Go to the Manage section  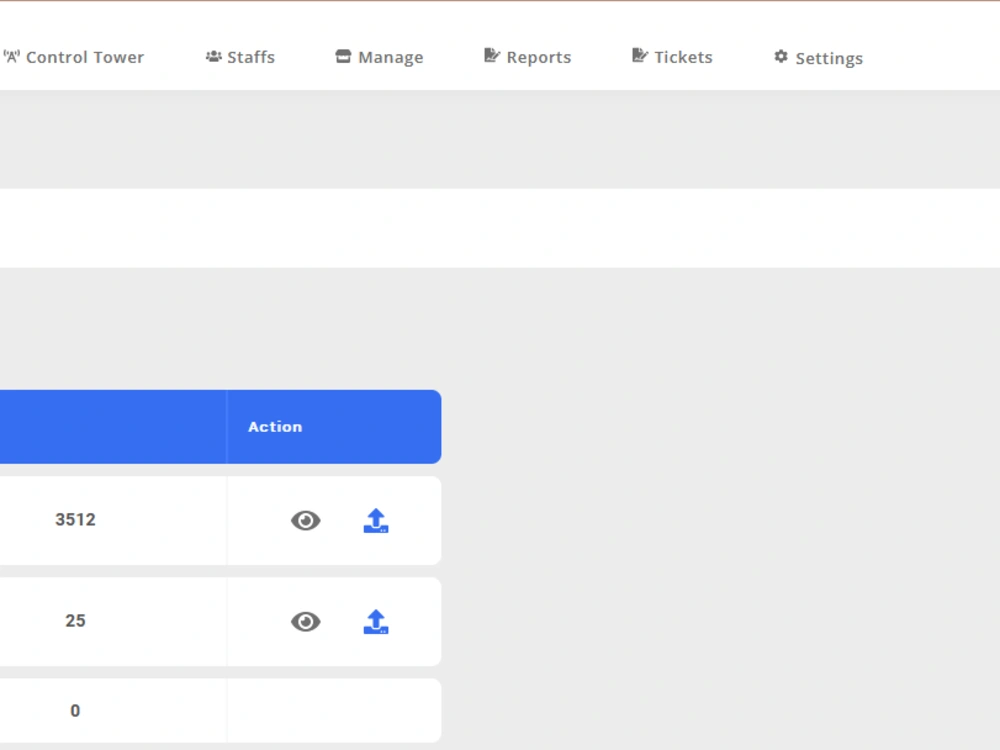(x=379, y=57)
